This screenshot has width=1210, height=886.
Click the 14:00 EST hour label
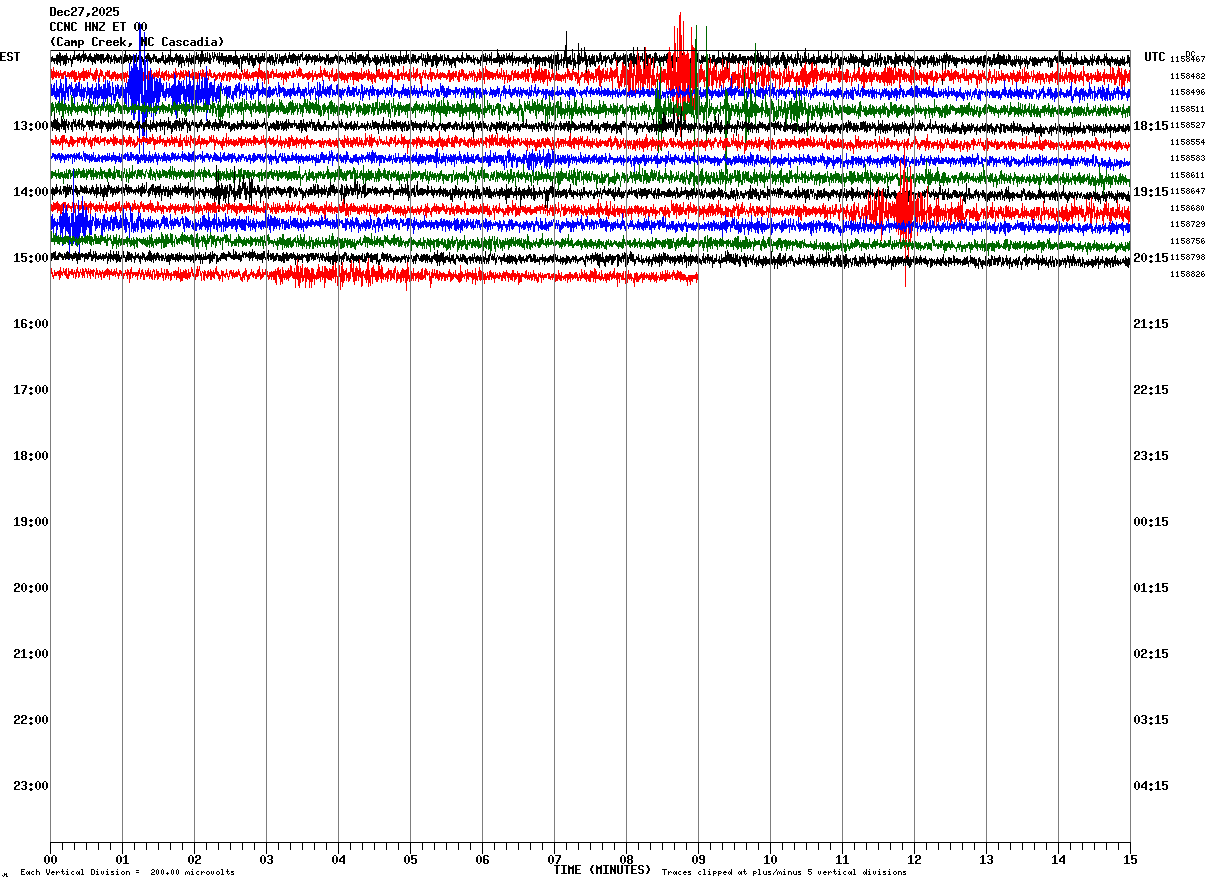click(31, 192)
